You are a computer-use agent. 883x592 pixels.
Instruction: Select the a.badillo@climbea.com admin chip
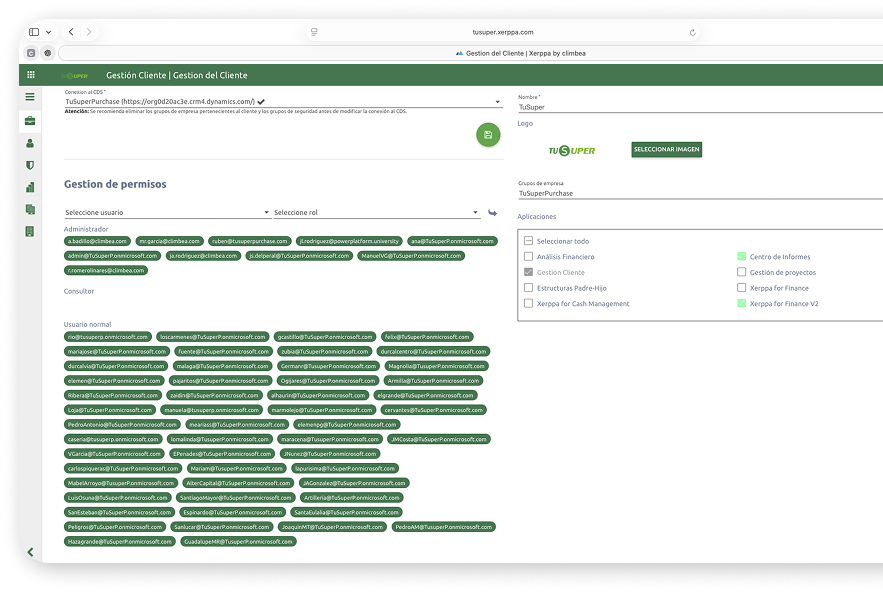[97, 241]
